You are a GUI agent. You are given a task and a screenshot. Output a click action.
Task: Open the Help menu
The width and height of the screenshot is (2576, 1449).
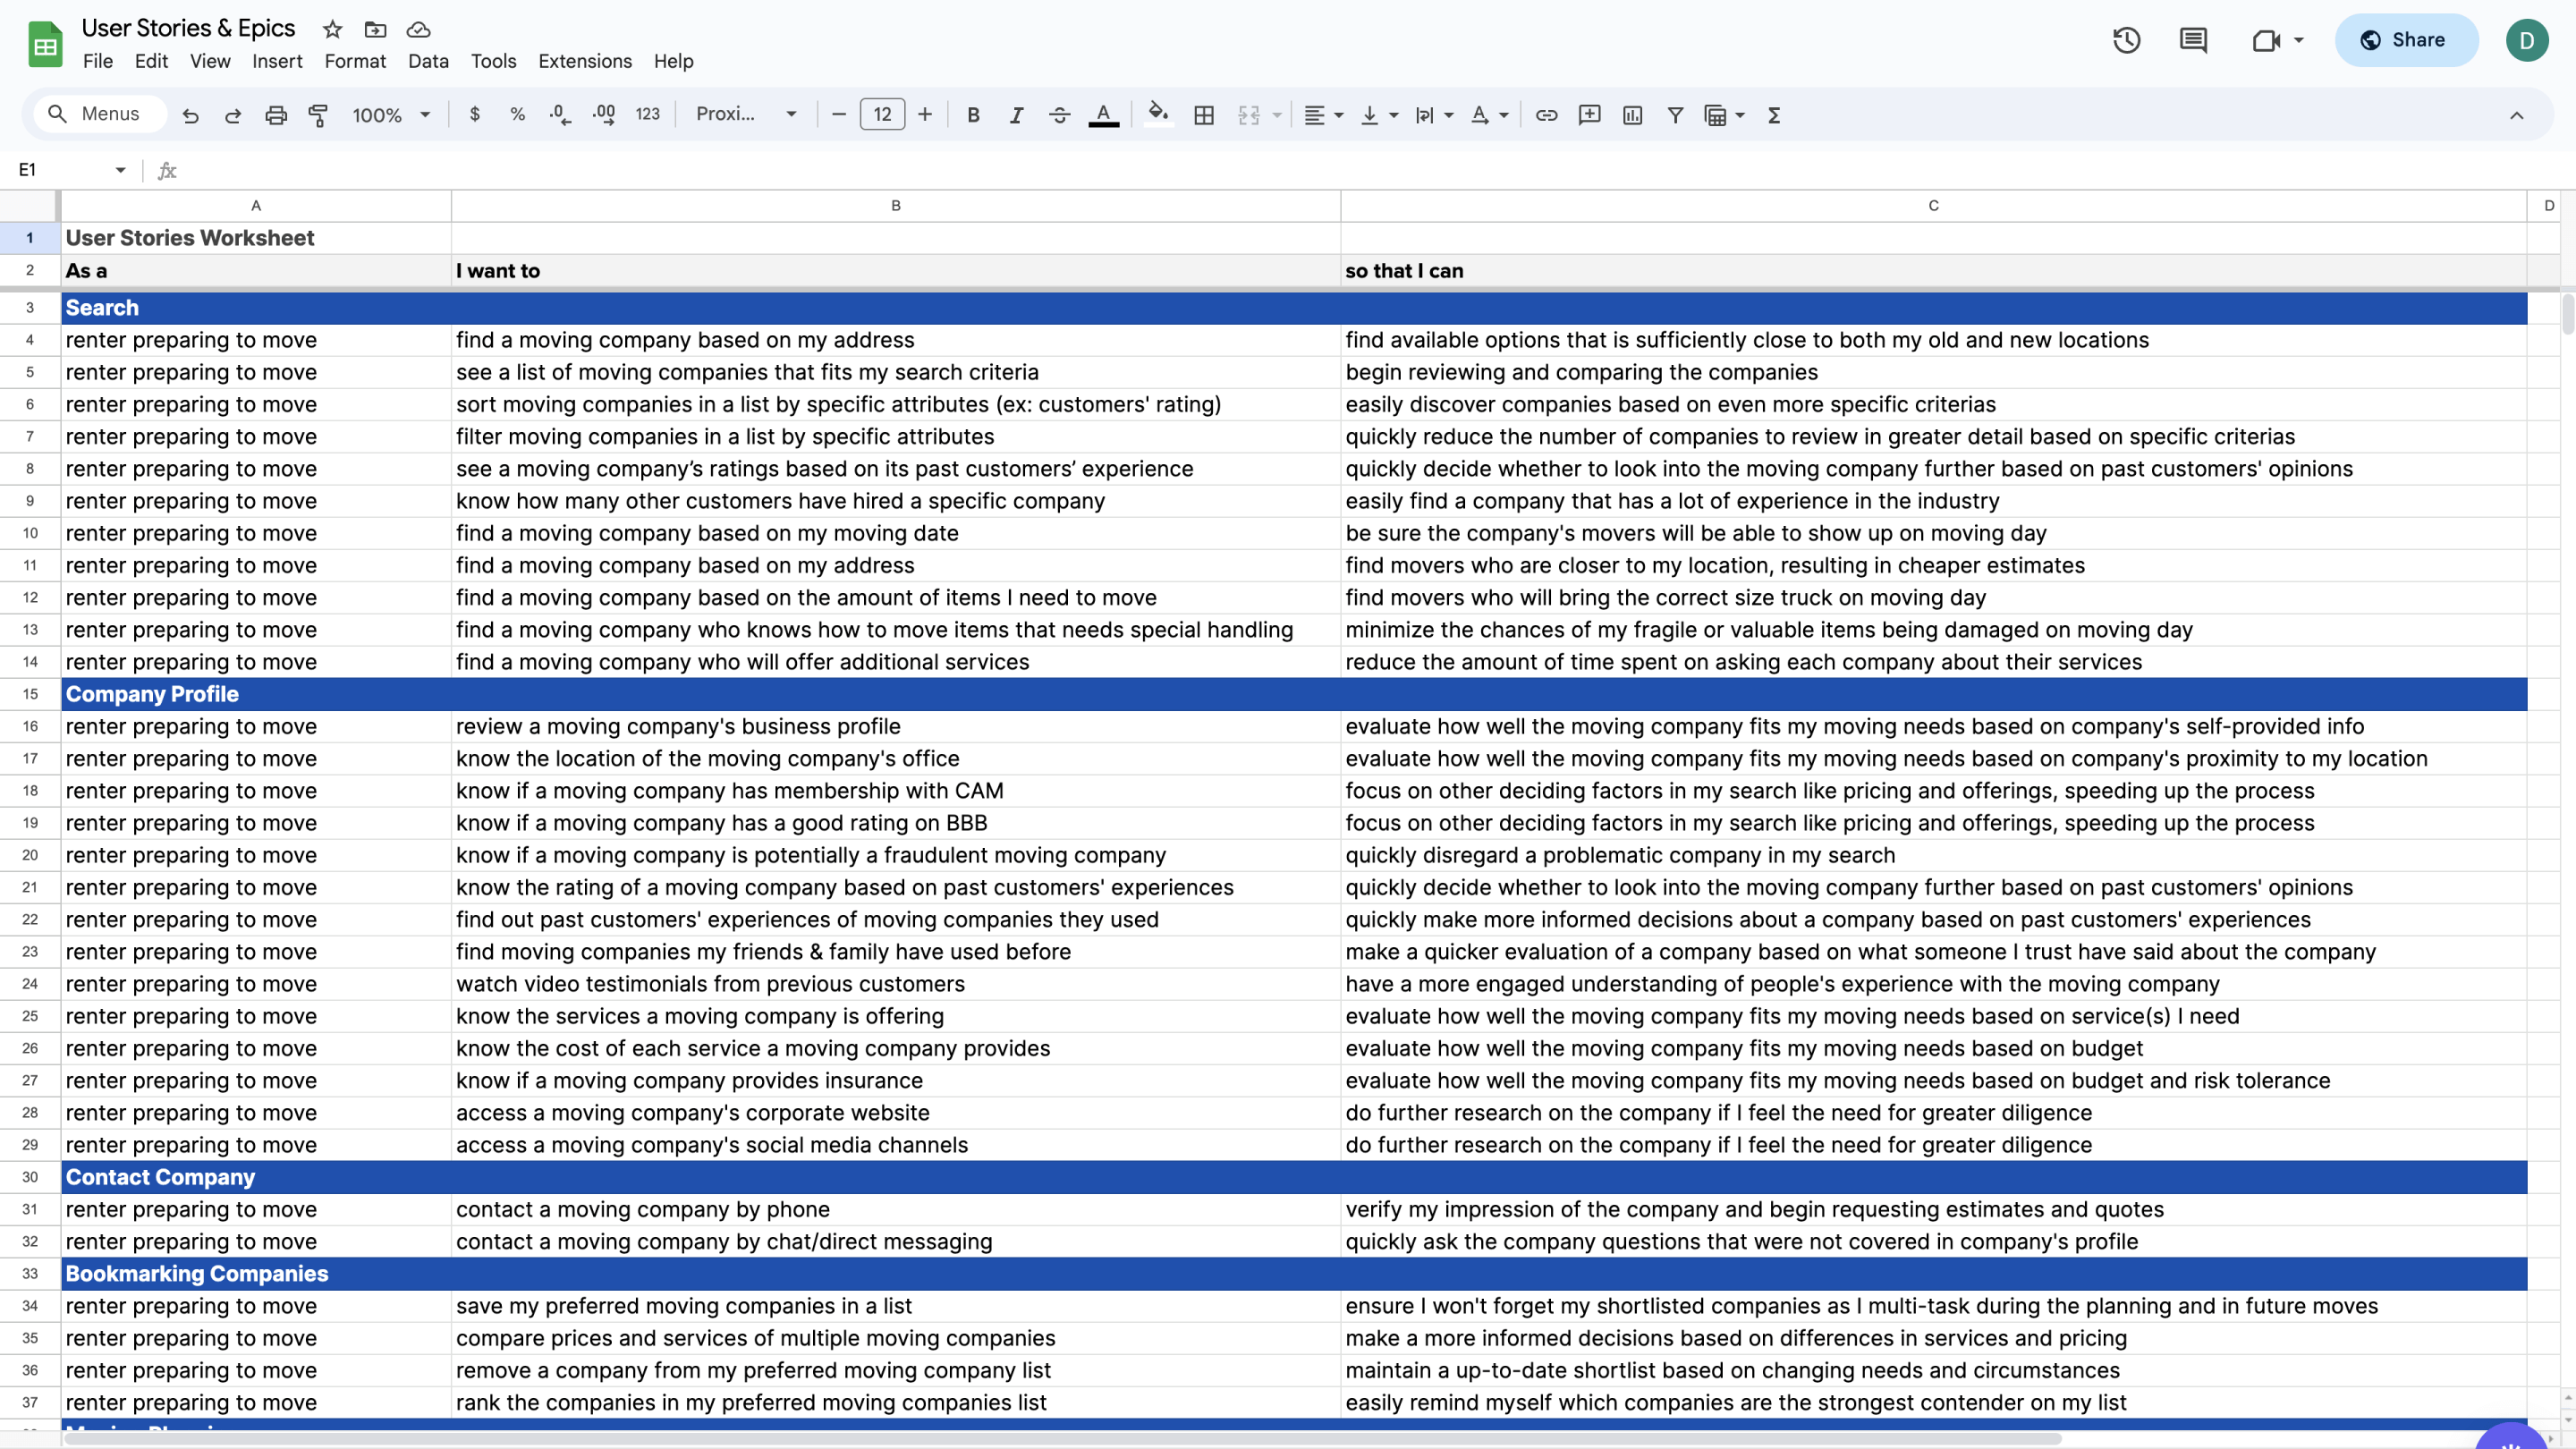click(673, 61)
